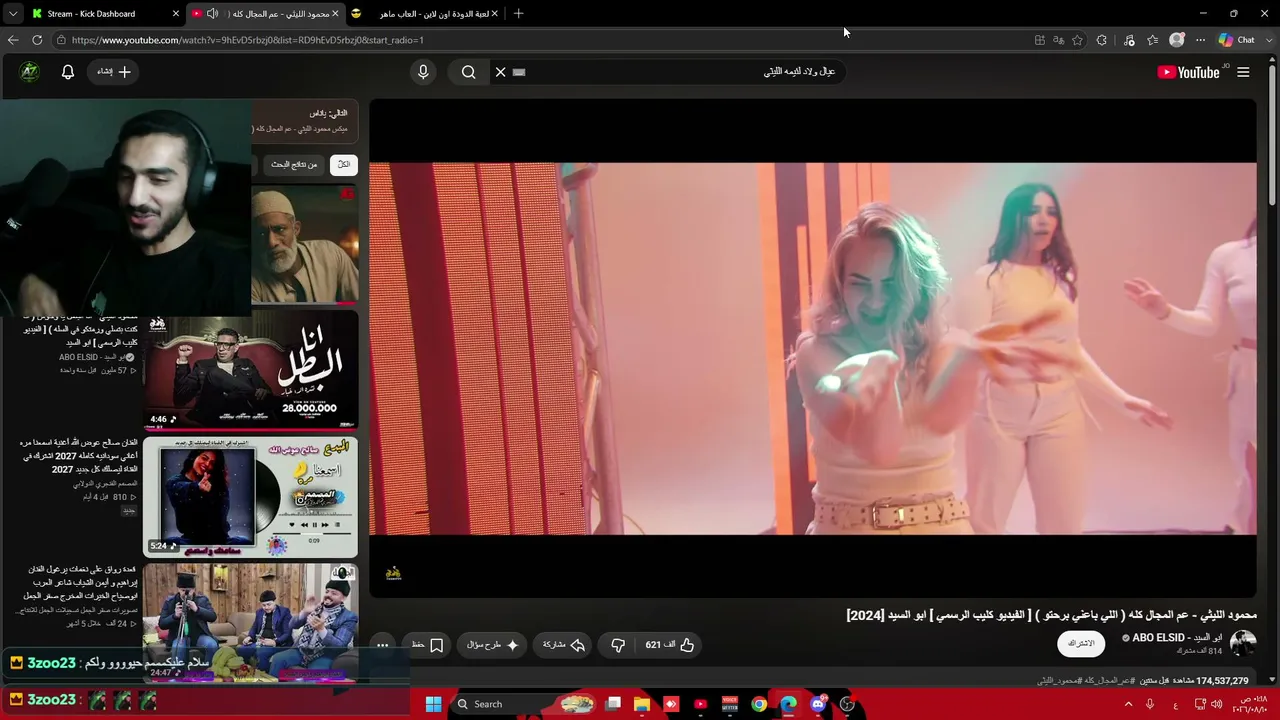
Task: Open a new browser tab
Action: (518, 14)
